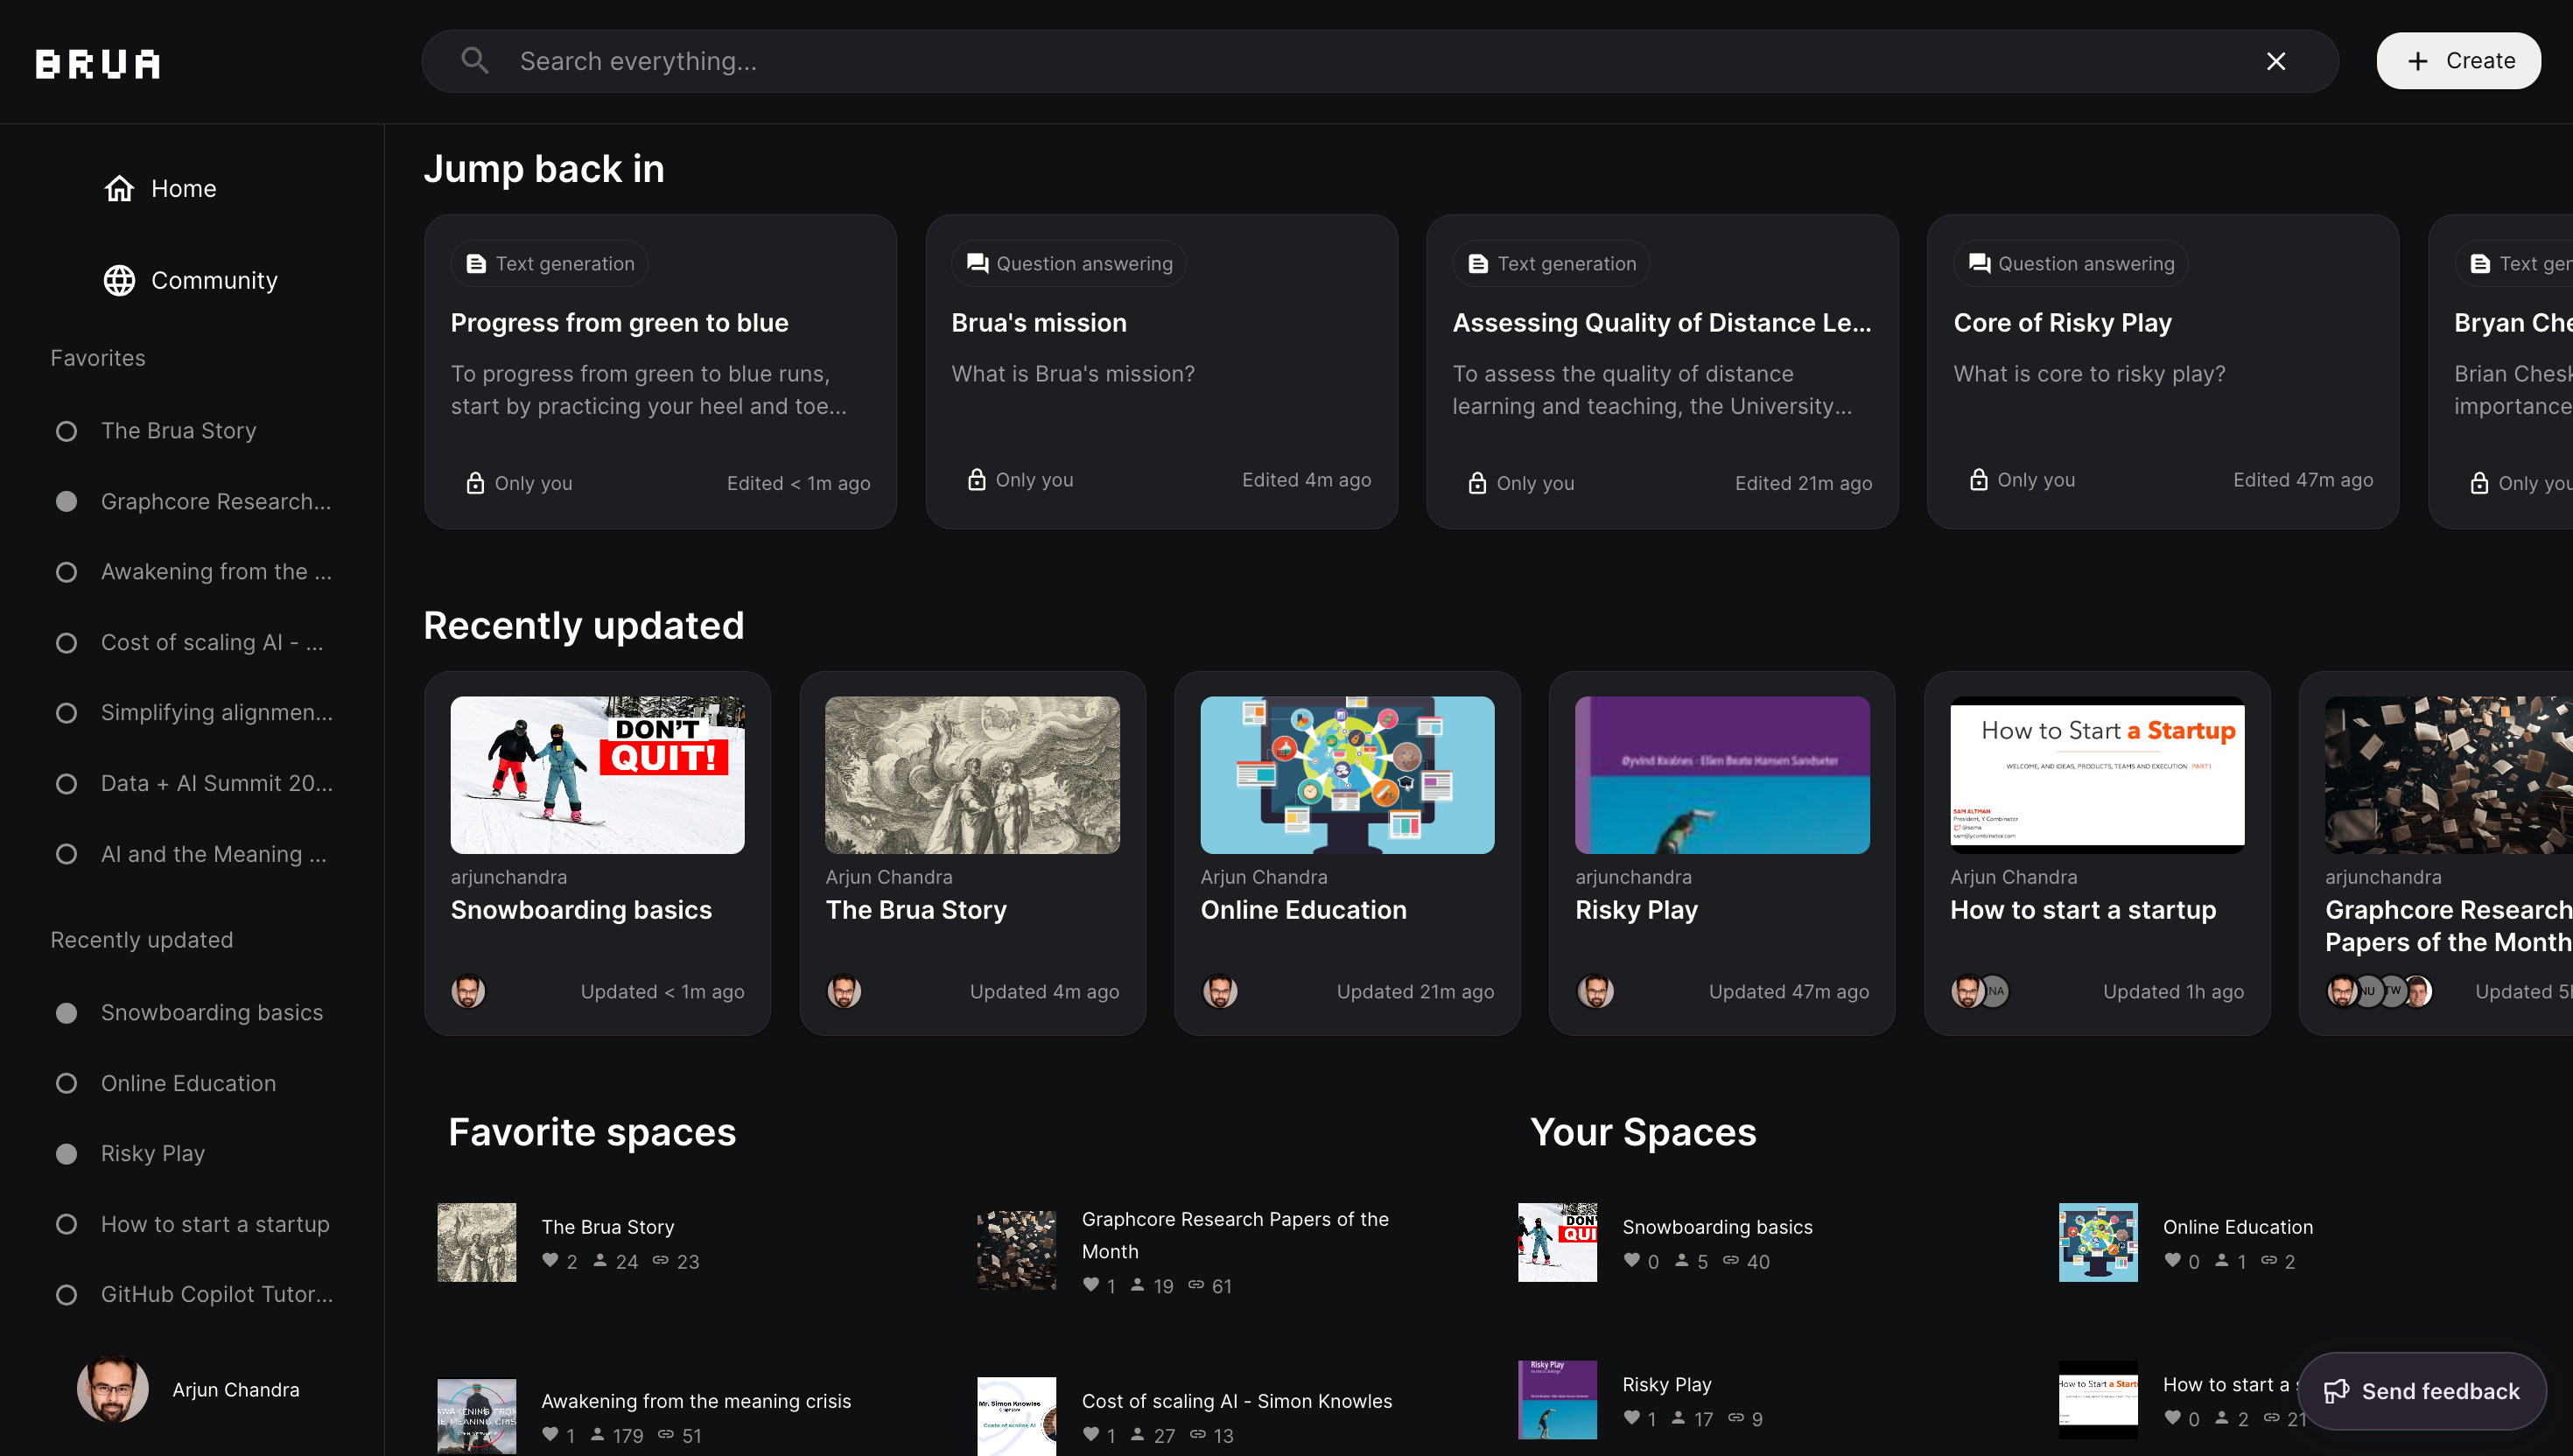Image resolution: width=2573 pixels, height=1456 pixels.
Task: Focus the Search everything field
Action: click(x=1380, y=61)
